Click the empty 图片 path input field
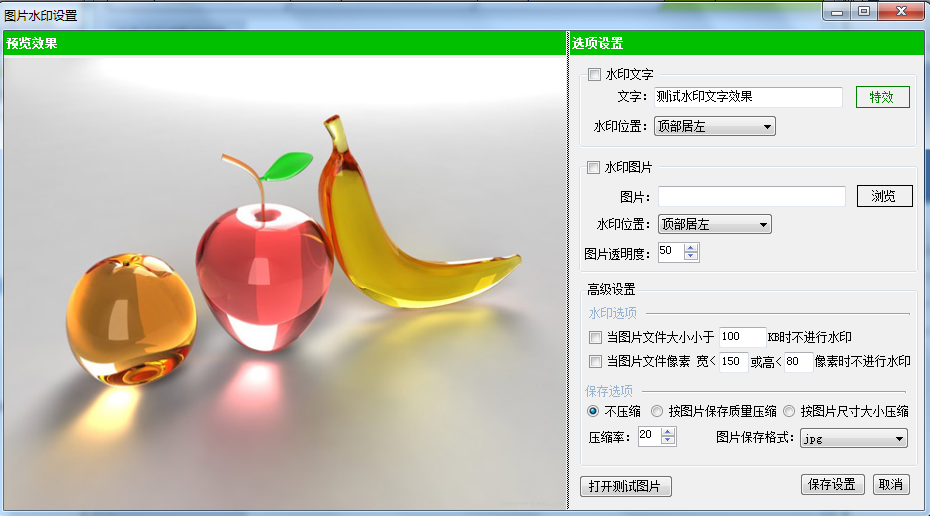 point(751,196)
